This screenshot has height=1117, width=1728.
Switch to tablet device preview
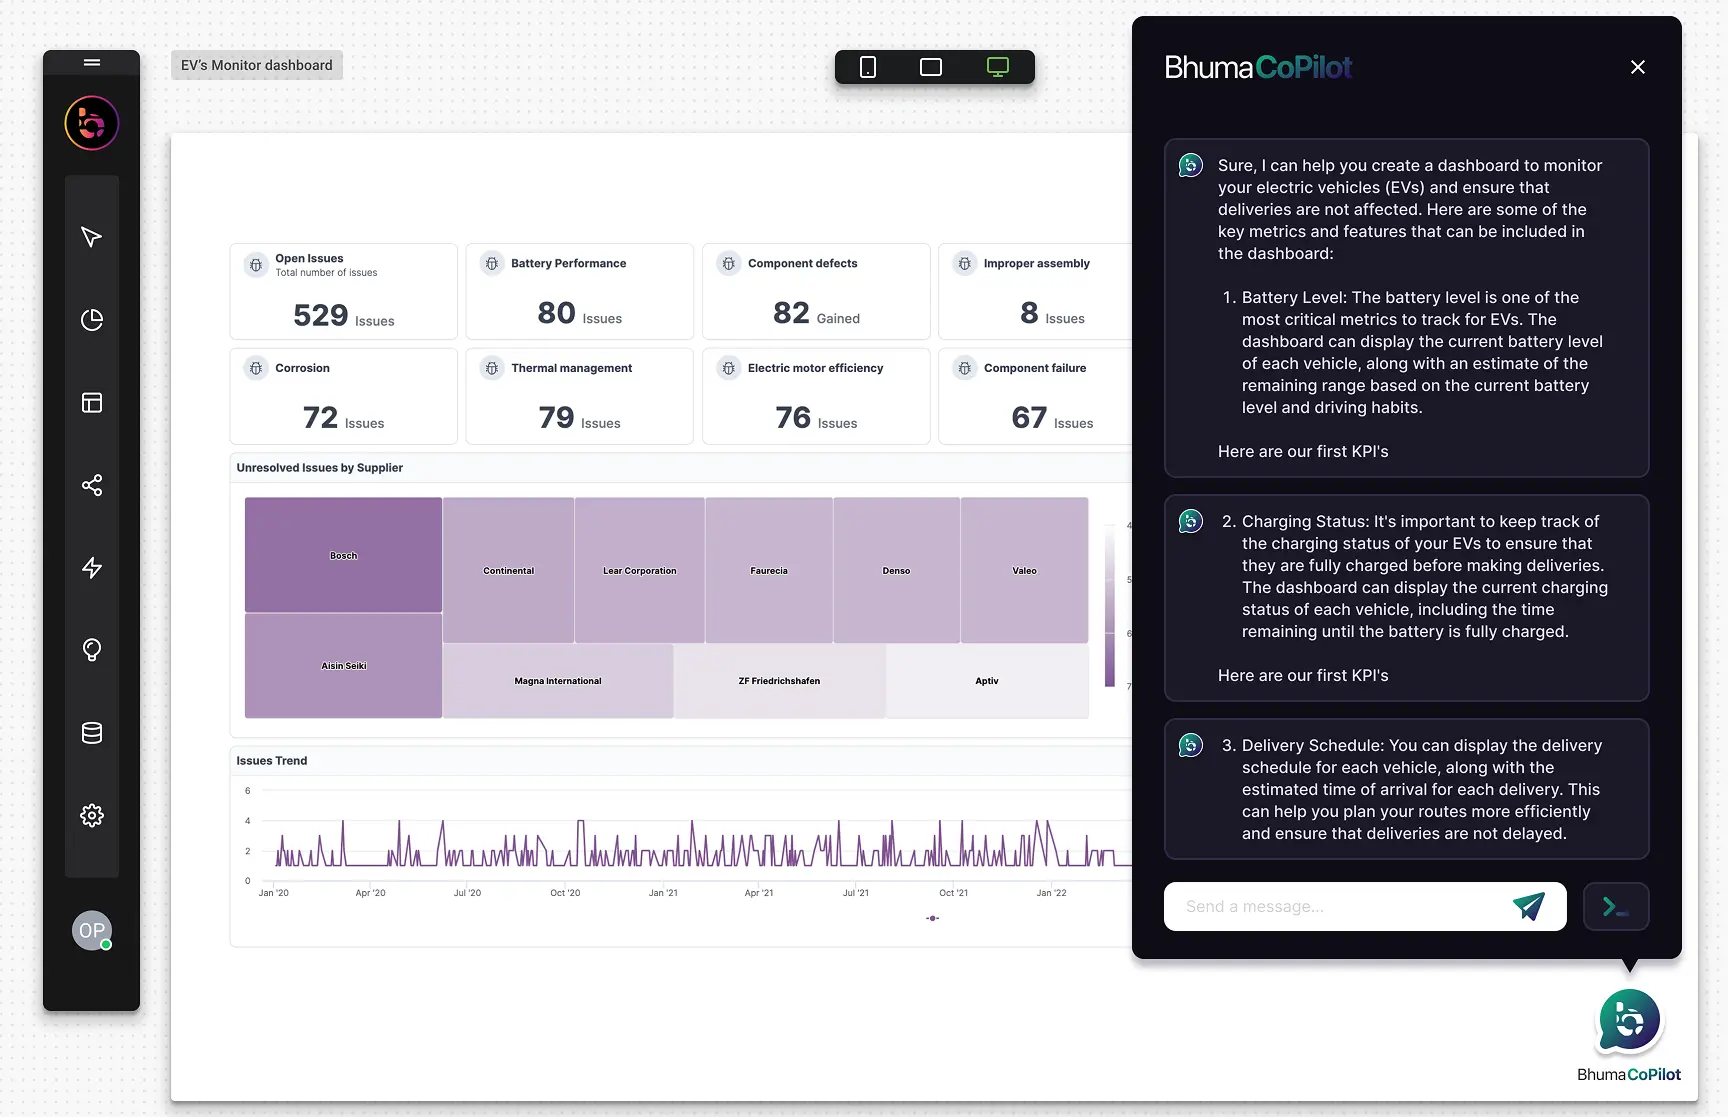(x=931, y=67)
